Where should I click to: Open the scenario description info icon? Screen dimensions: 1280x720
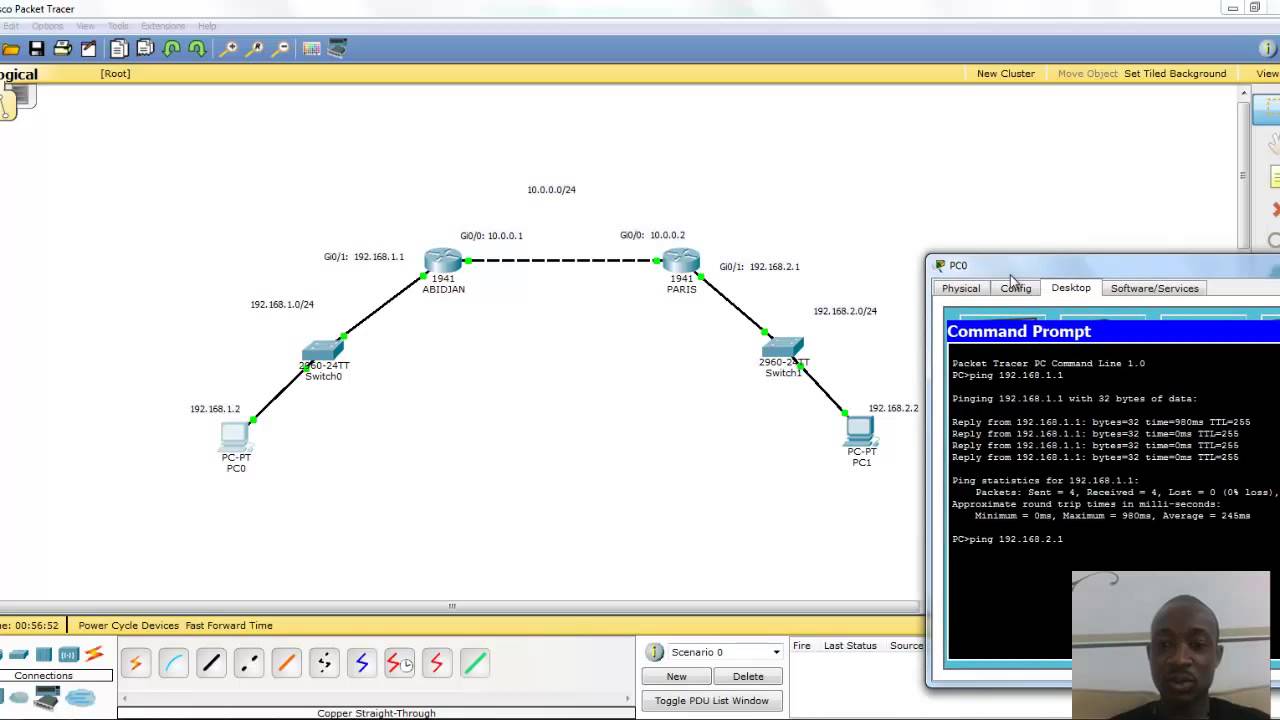pos(655,652)
